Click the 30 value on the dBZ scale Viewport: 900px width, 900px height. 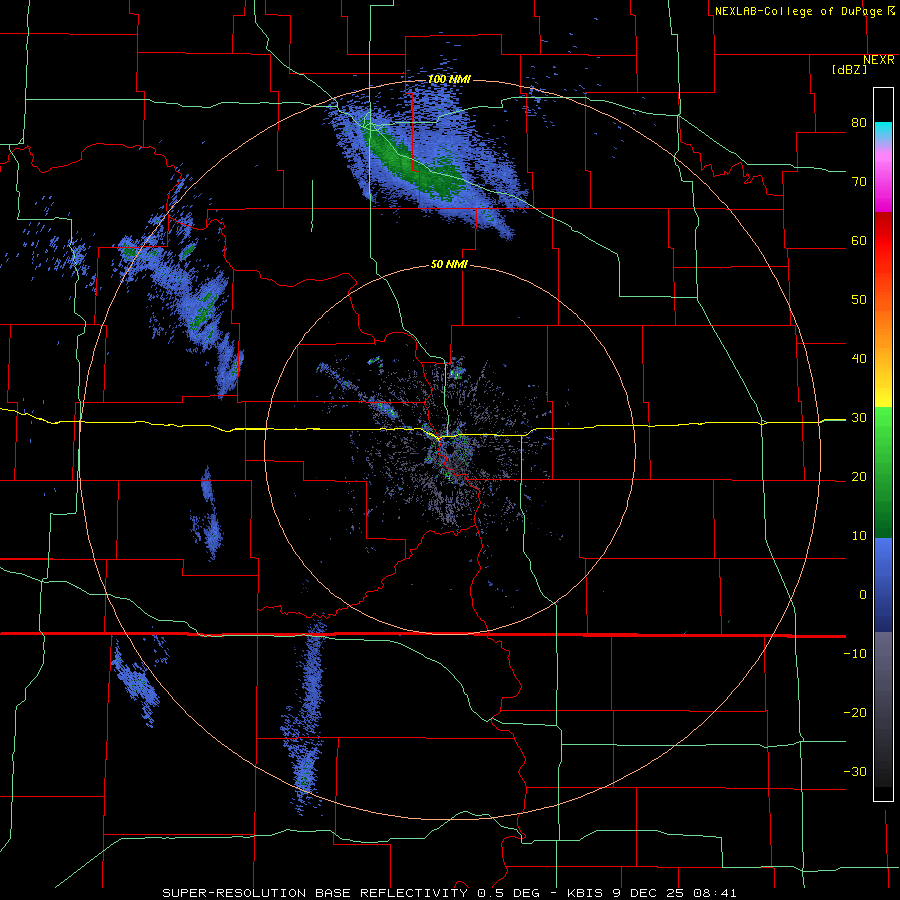click(x=859, y=418)
